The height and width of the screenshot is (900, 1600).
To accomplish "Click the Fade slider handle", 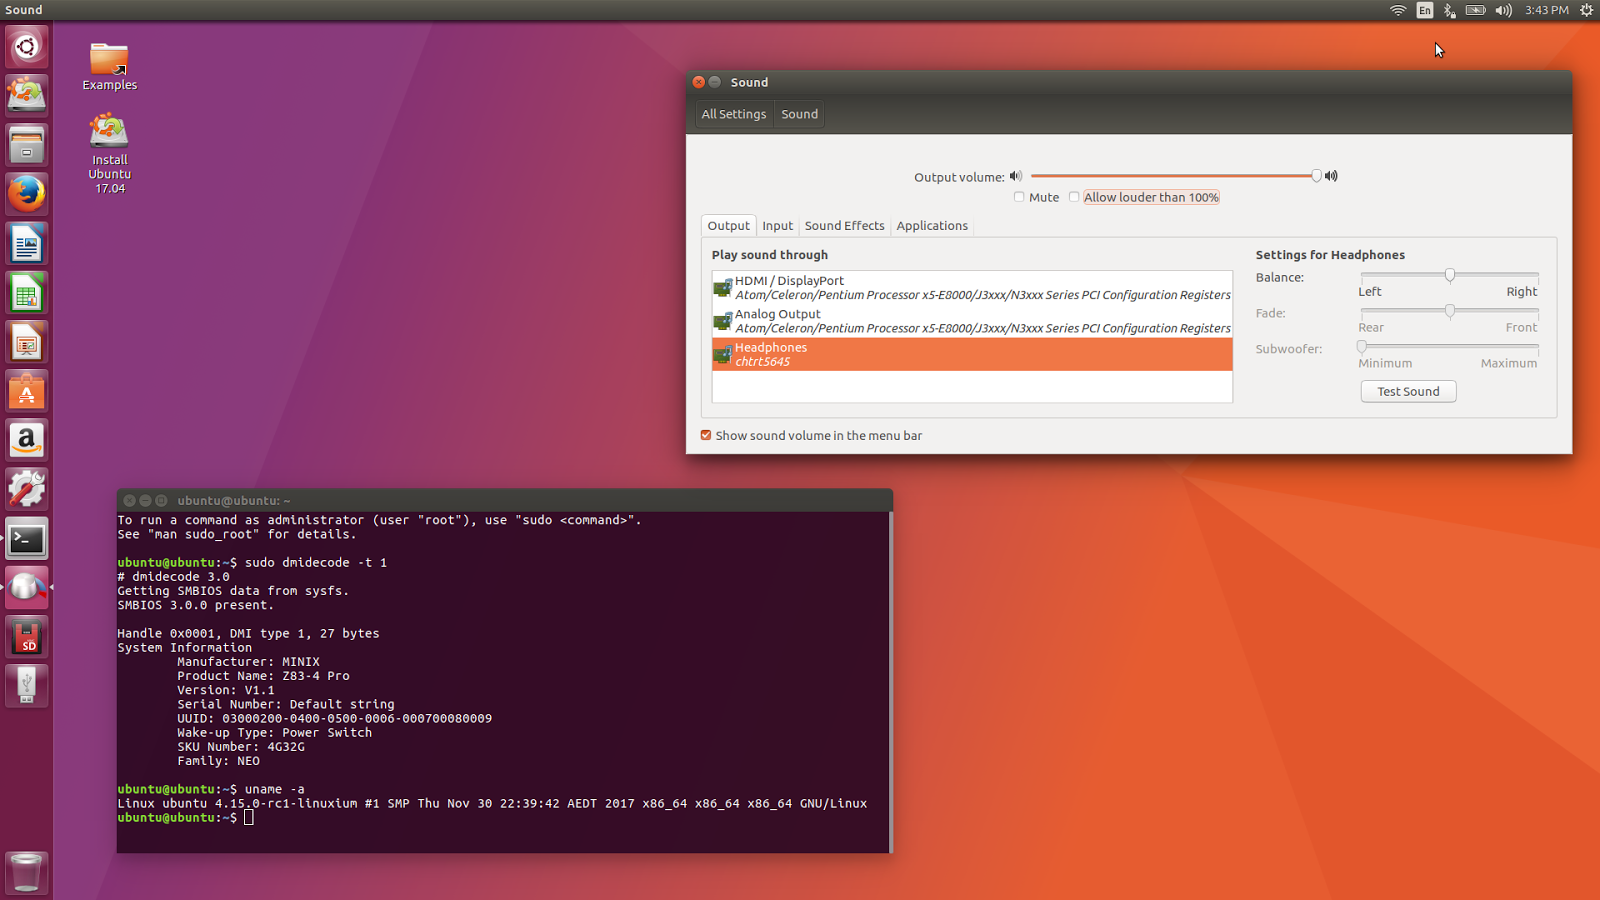I will tap(1449, 311).
